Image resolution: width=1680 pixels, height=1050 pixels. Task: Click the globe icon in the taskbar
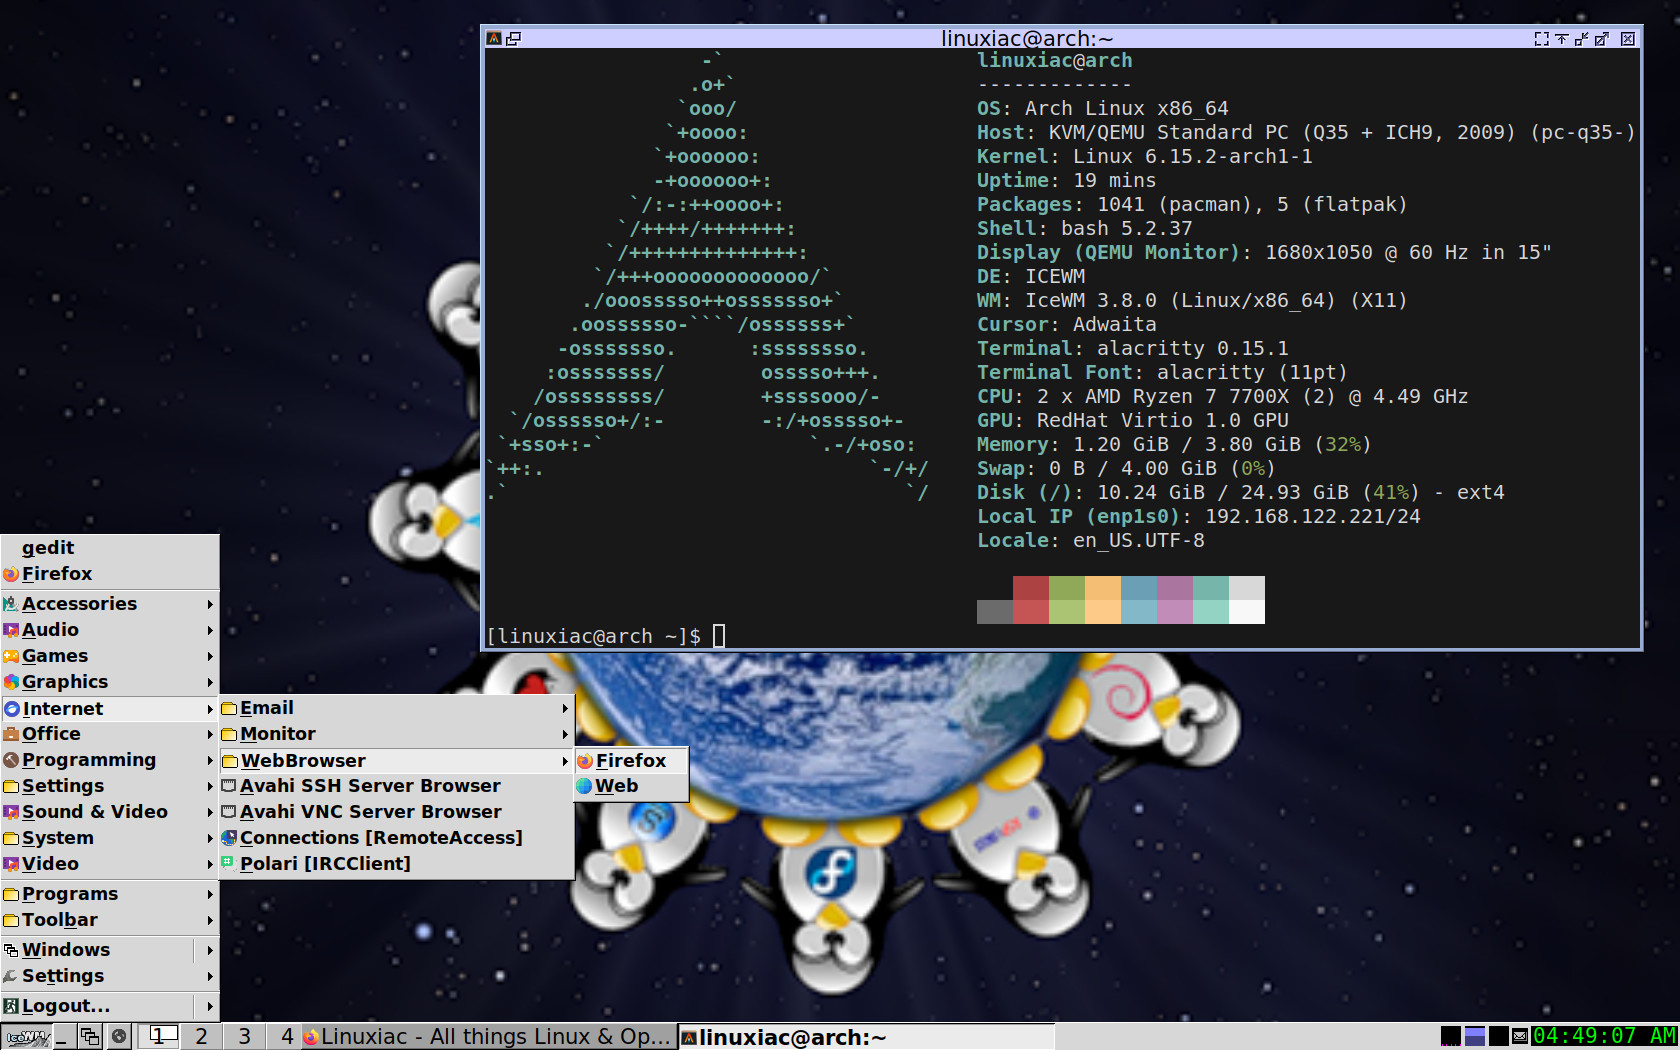(x=119, y=1037)
